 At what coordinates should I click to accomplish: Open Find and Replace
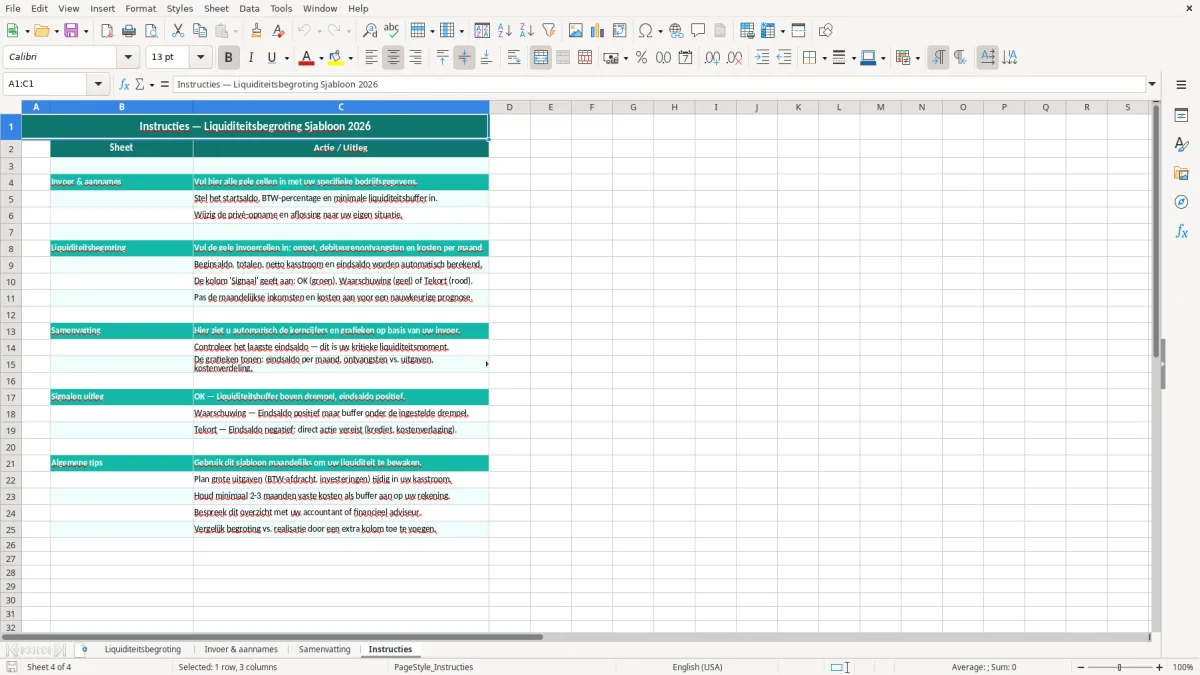pos(370,31)
